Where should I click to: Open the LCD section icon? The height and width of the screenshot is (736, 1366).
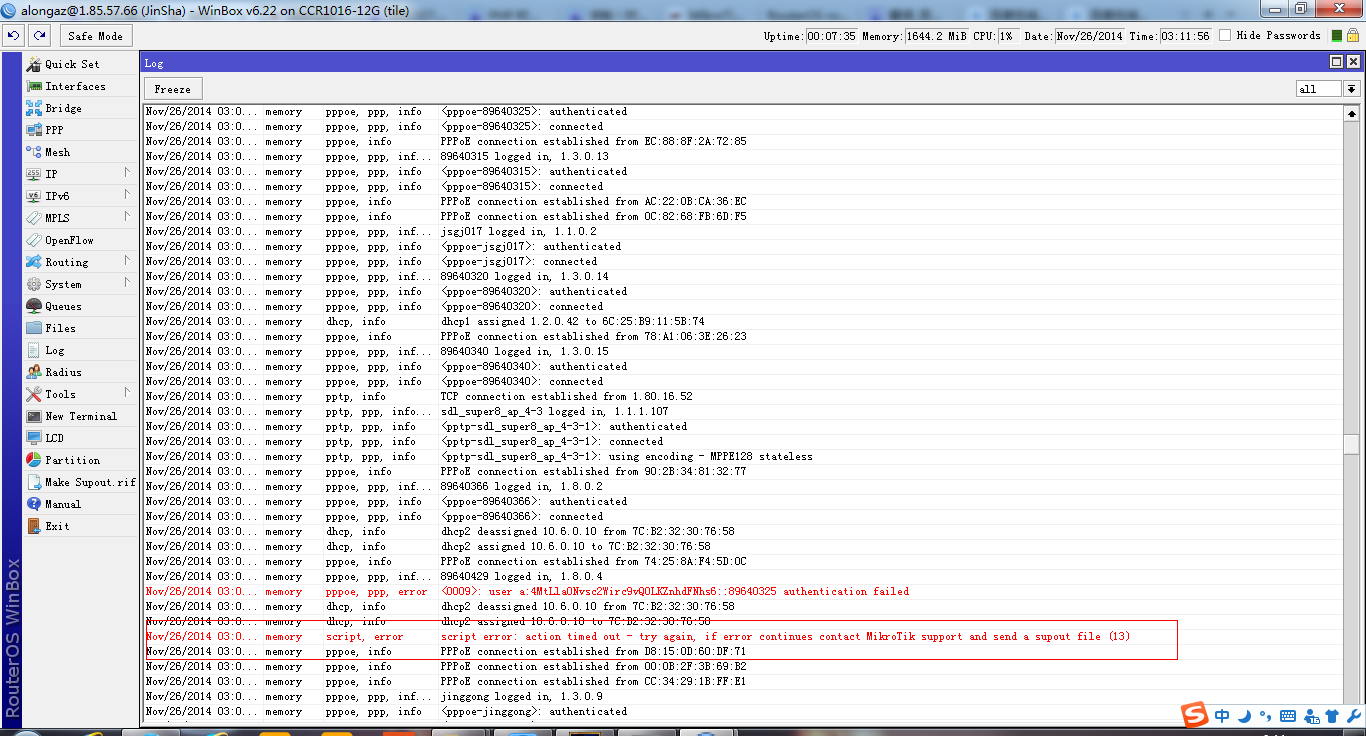pos(34,438)
